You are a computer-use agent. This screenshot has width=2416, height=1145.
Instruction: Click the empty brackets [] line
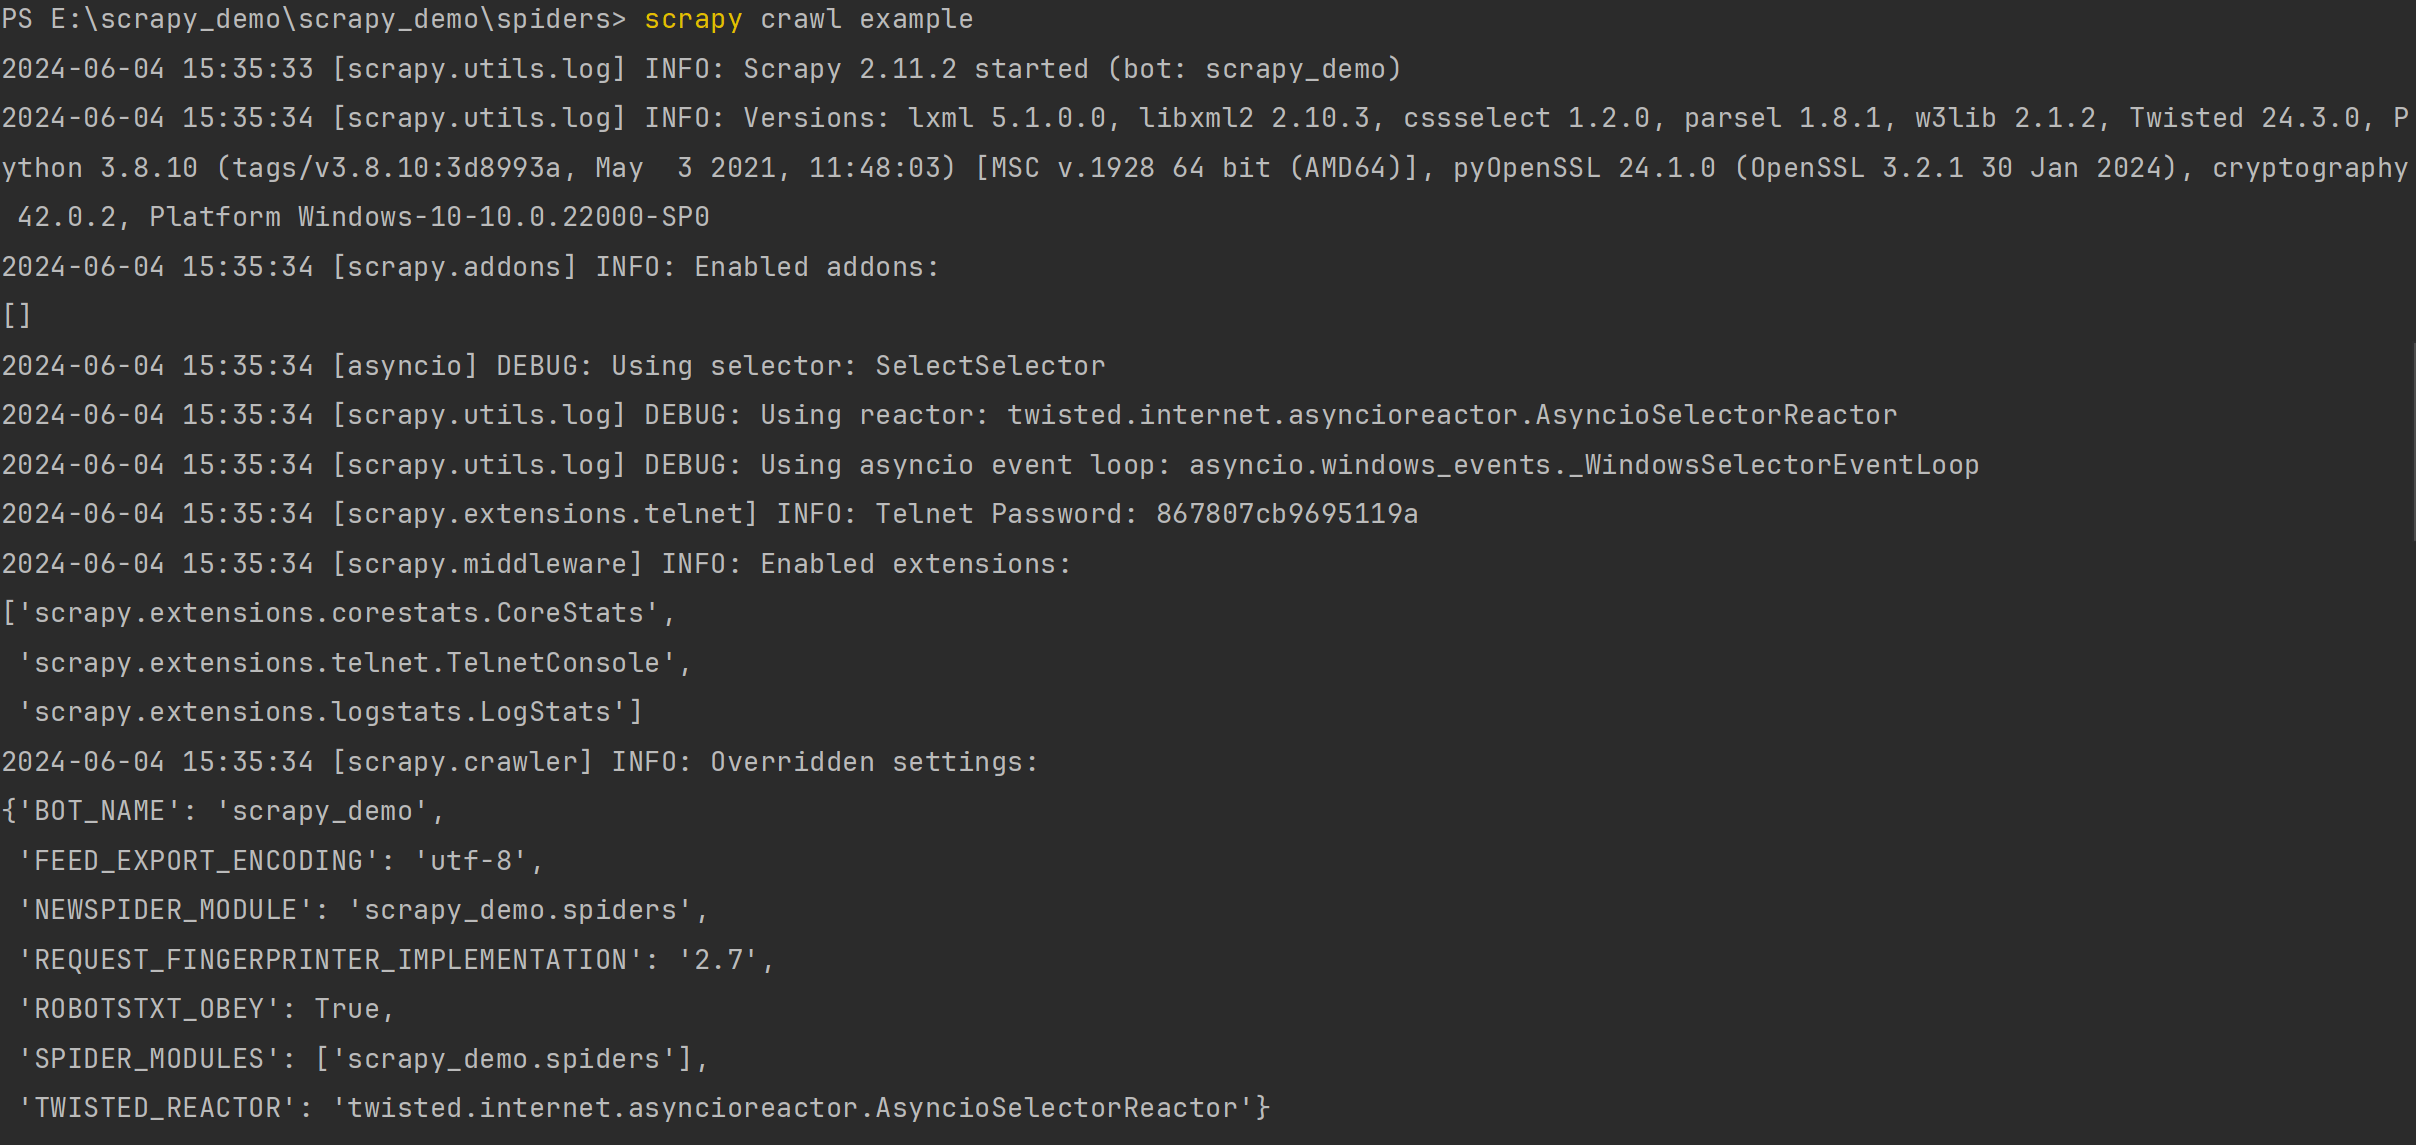click(17, 316)
